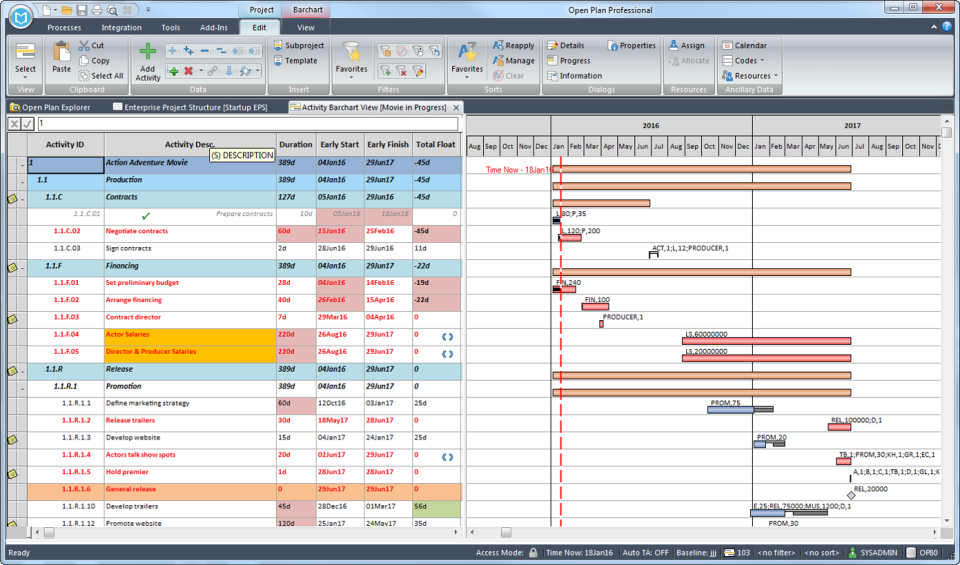Click the orange Actor Salaries cell
Image resolution: width=960 pixels, height=565 pixels.
click(189, 335)
